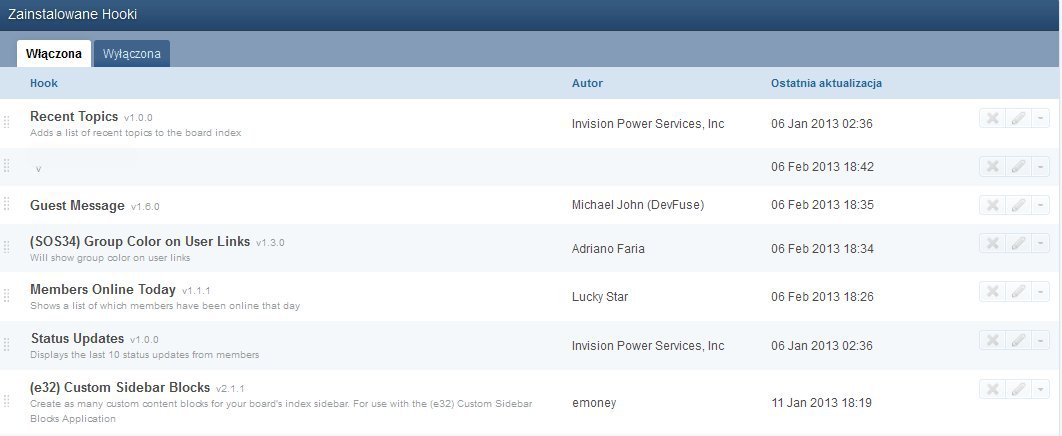This screenshot has width=1062, height=436.
Task: Click the delete icon for Recent Topics hook
Action: [992, 119]
